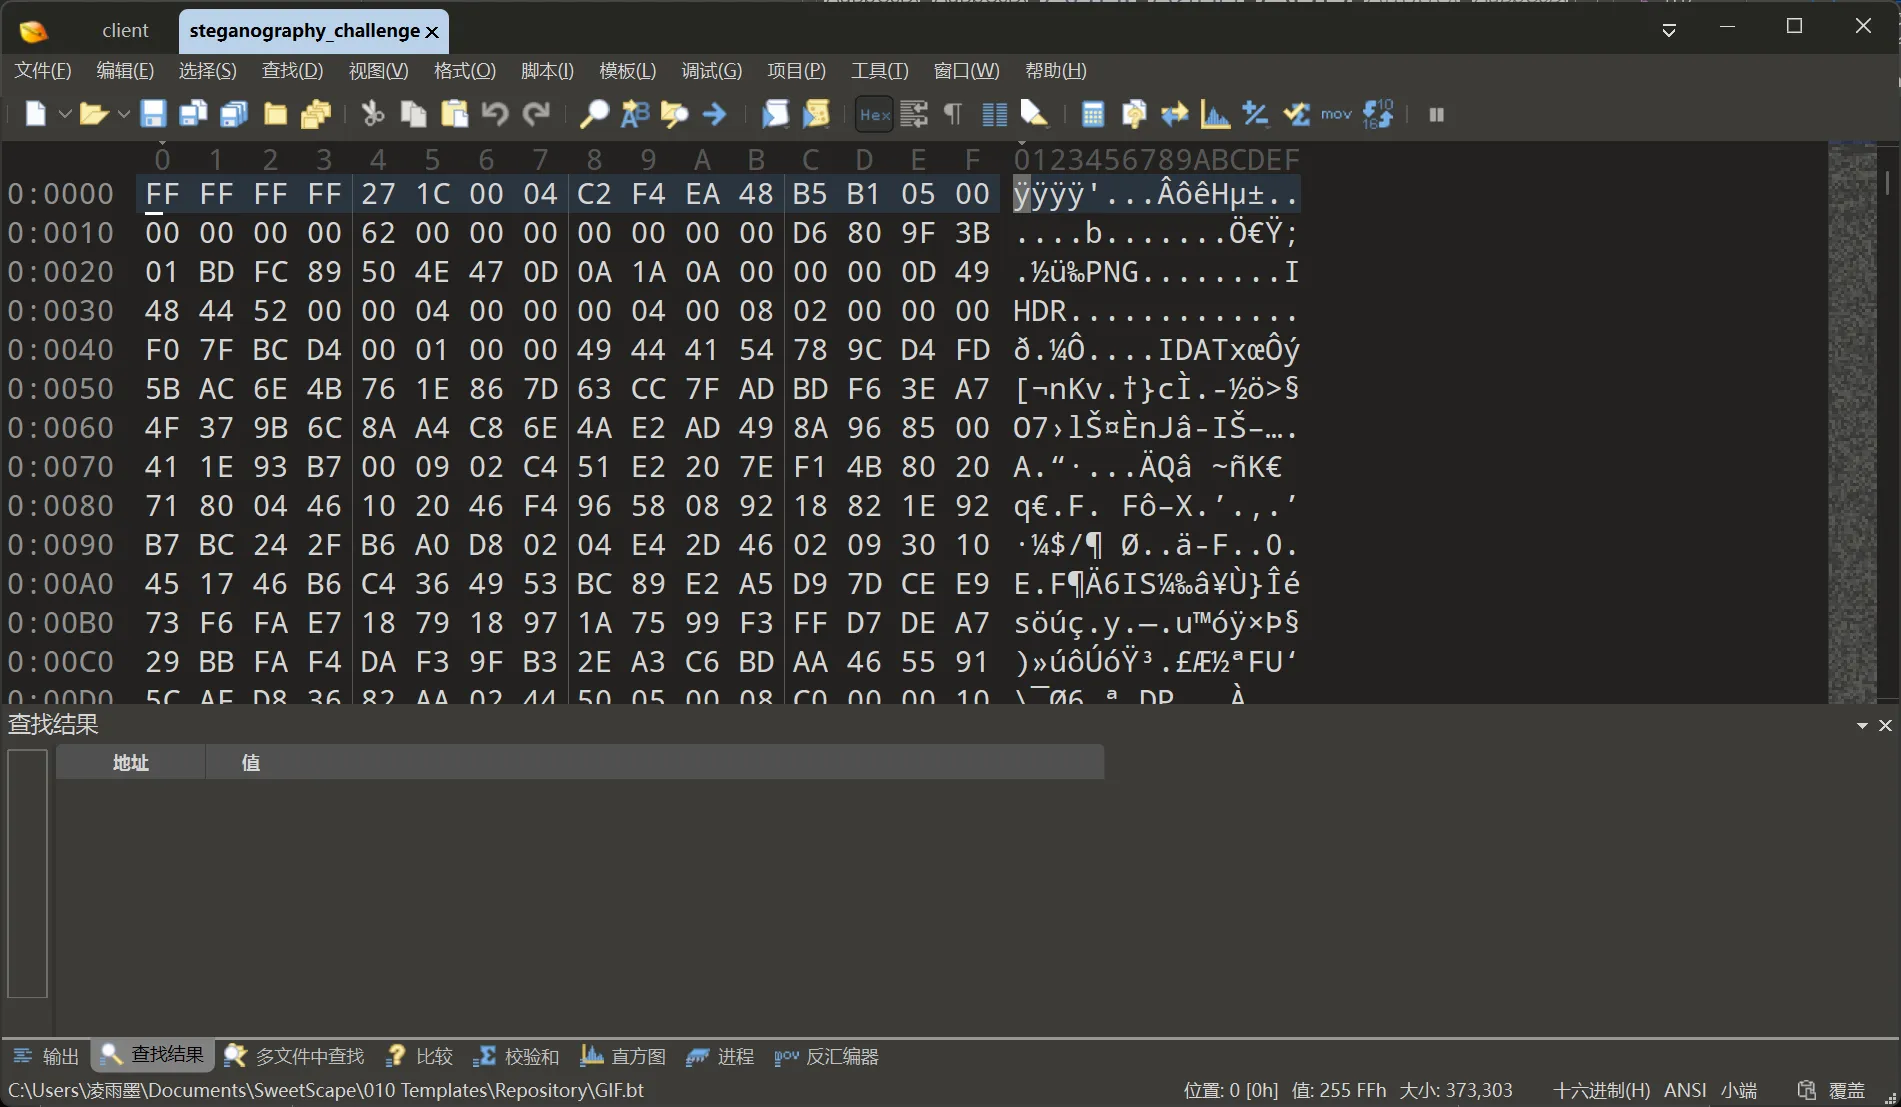Viewport: 1901px width, 1107px height.
Task: Toggle the Hex edit-as mode button
Action: tap(874, 114)
